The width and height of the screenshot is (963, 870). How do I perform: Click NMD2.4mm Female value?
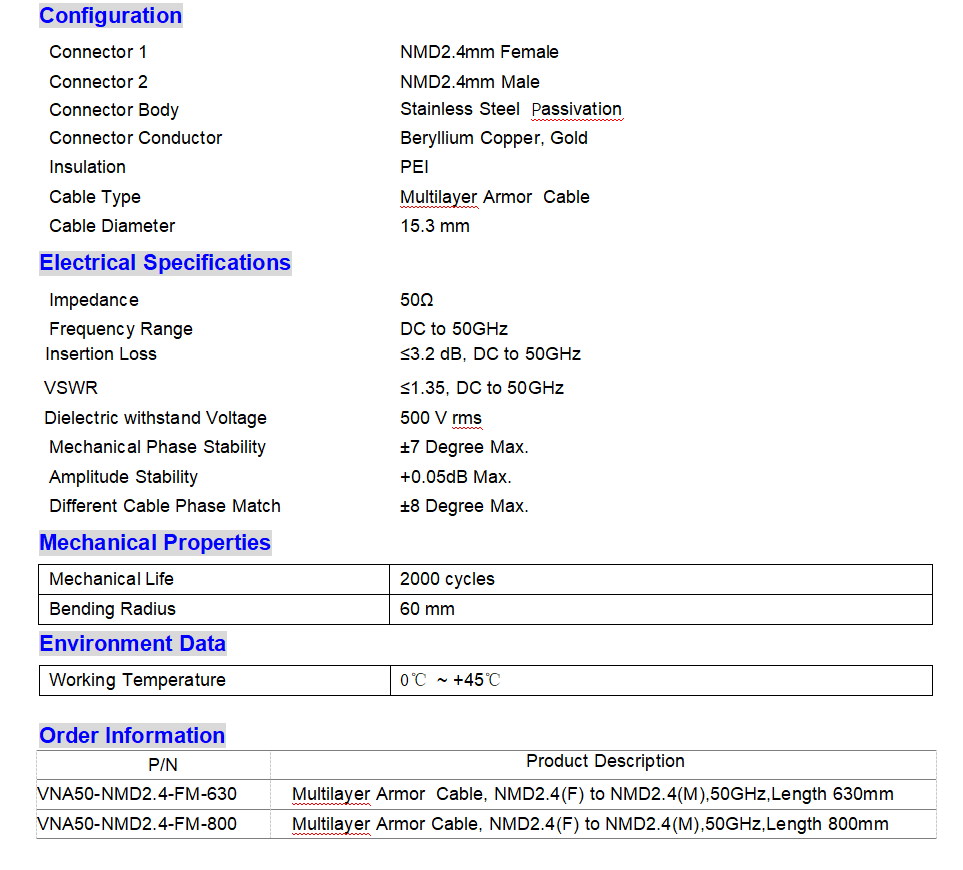479,52
